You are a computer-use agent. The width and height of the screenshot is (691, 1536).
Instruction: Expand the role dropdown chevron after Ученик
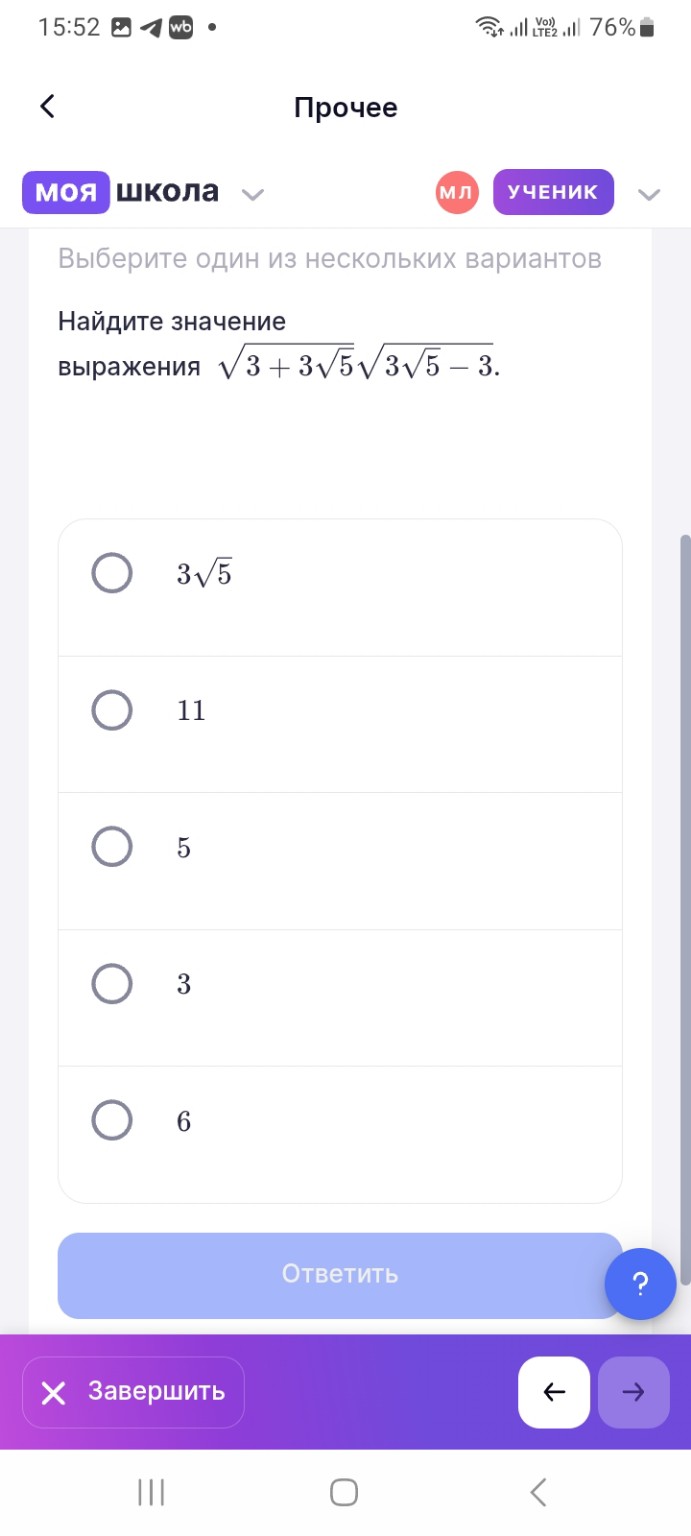click(x=649, y=194)
